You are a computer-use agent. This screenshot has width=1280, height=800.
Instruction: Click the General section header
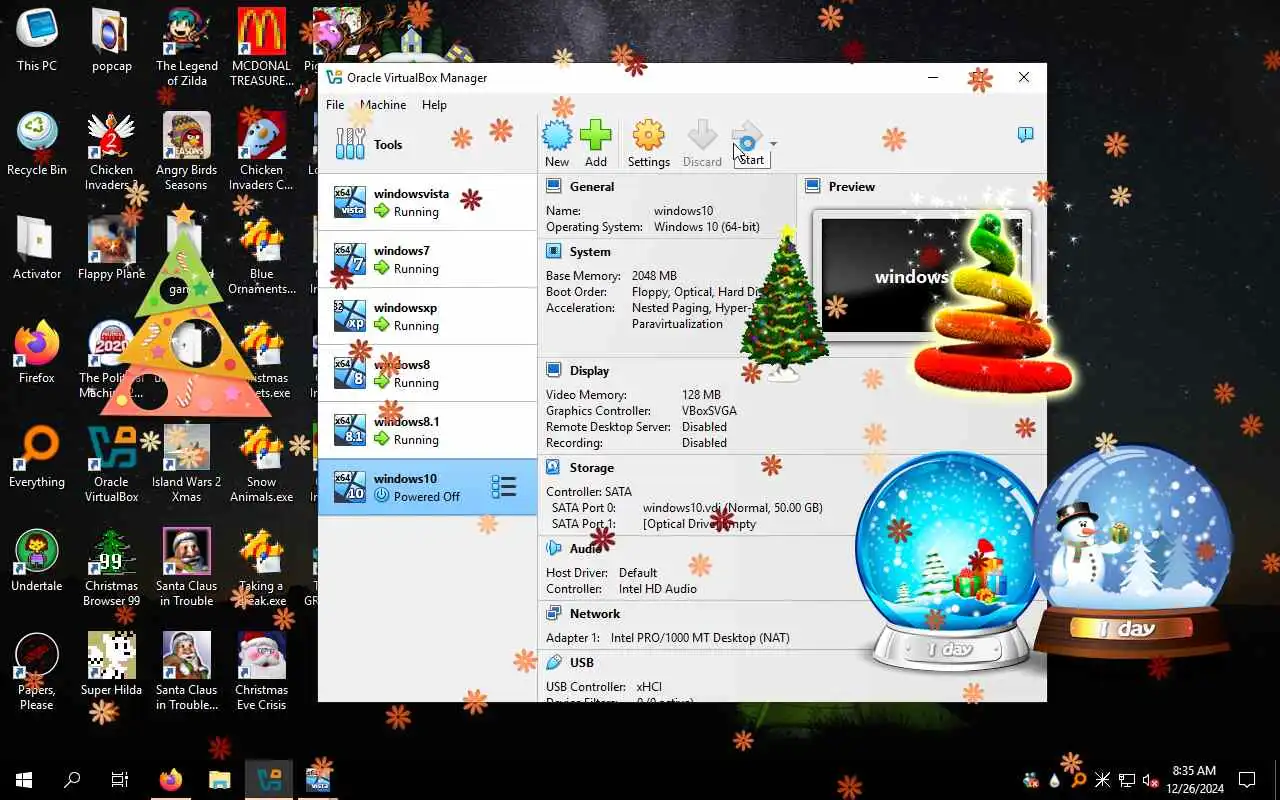click(592, 187)
